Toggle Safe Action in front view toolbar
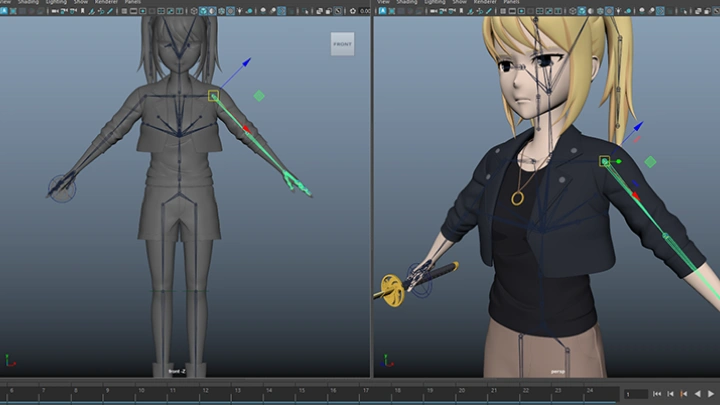Image resolution: width=720 pixels, height=405 pixels. point(170,11)
